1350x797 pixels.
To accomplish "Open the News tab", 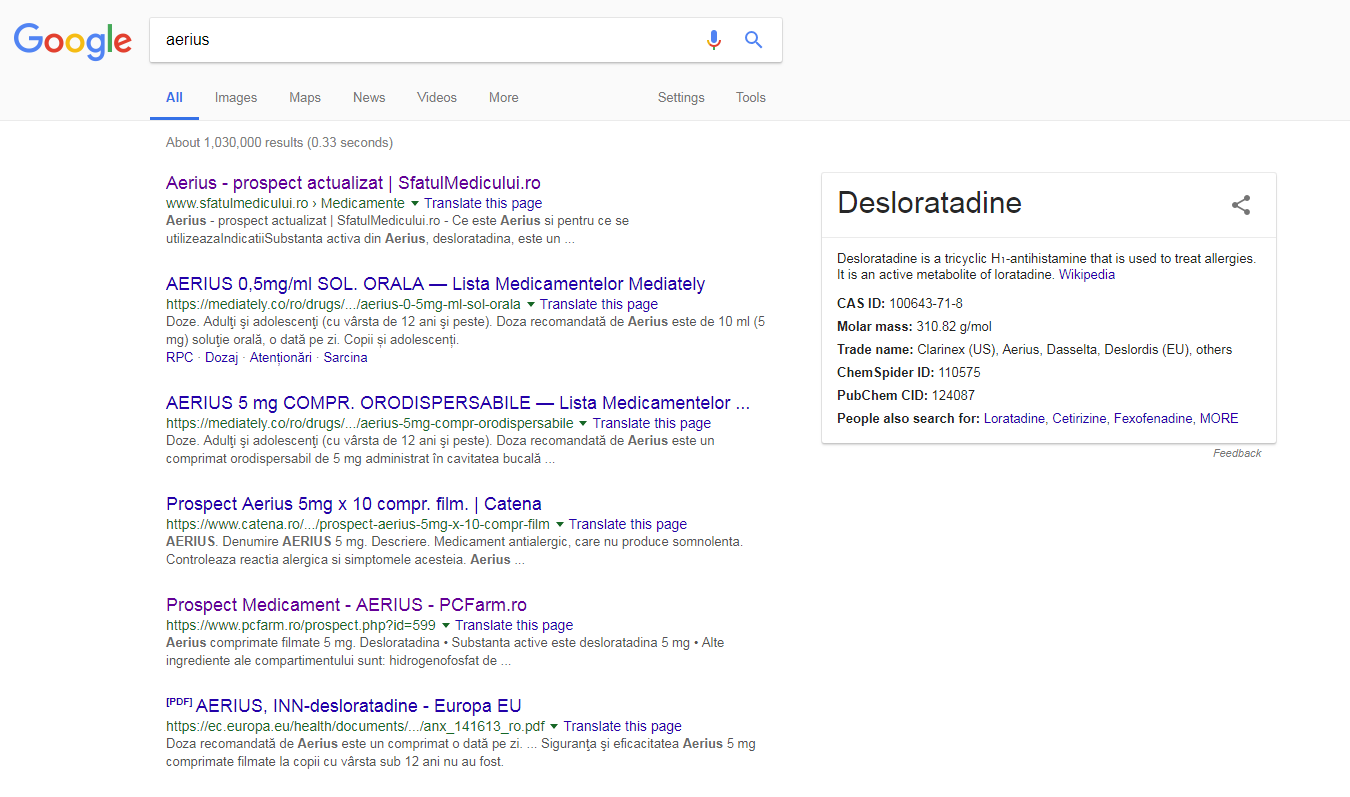I will 369,98.
